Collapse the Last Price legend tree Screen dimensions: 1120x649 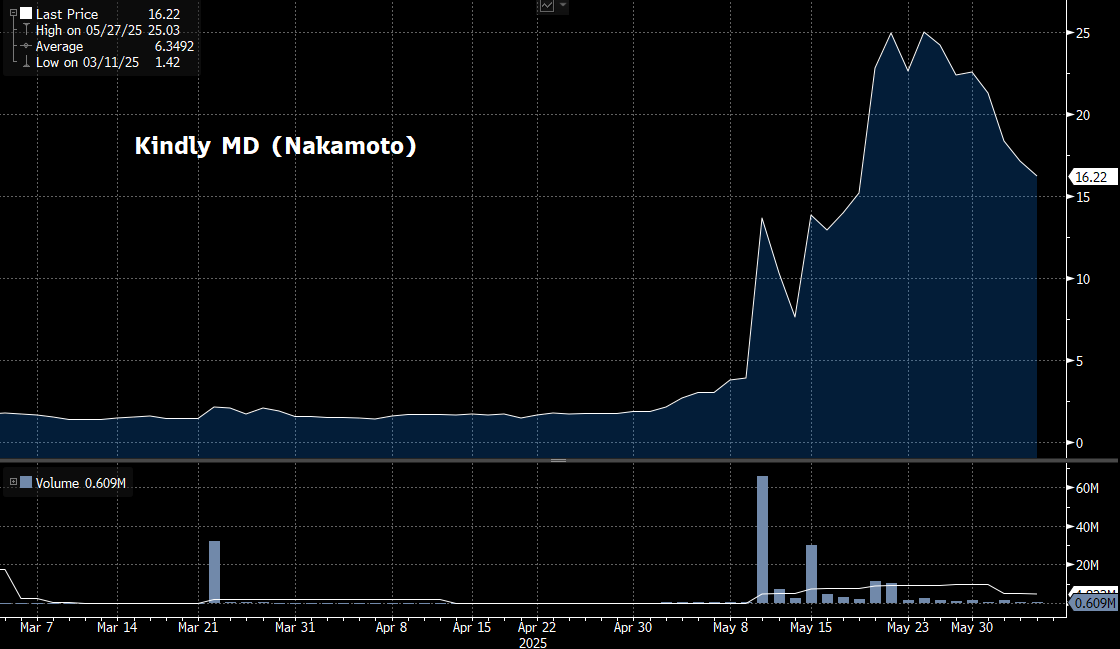click(x=13, y=14)
